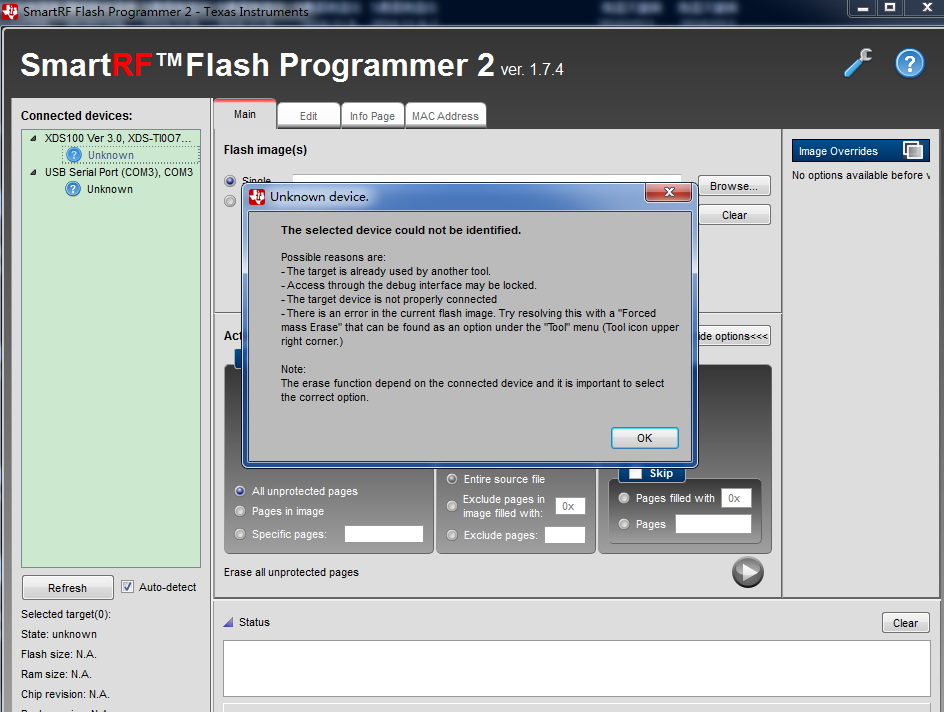The image size is (944, 712).
Task: Click the 0x field for image filled with
Action: coord(570,506)
